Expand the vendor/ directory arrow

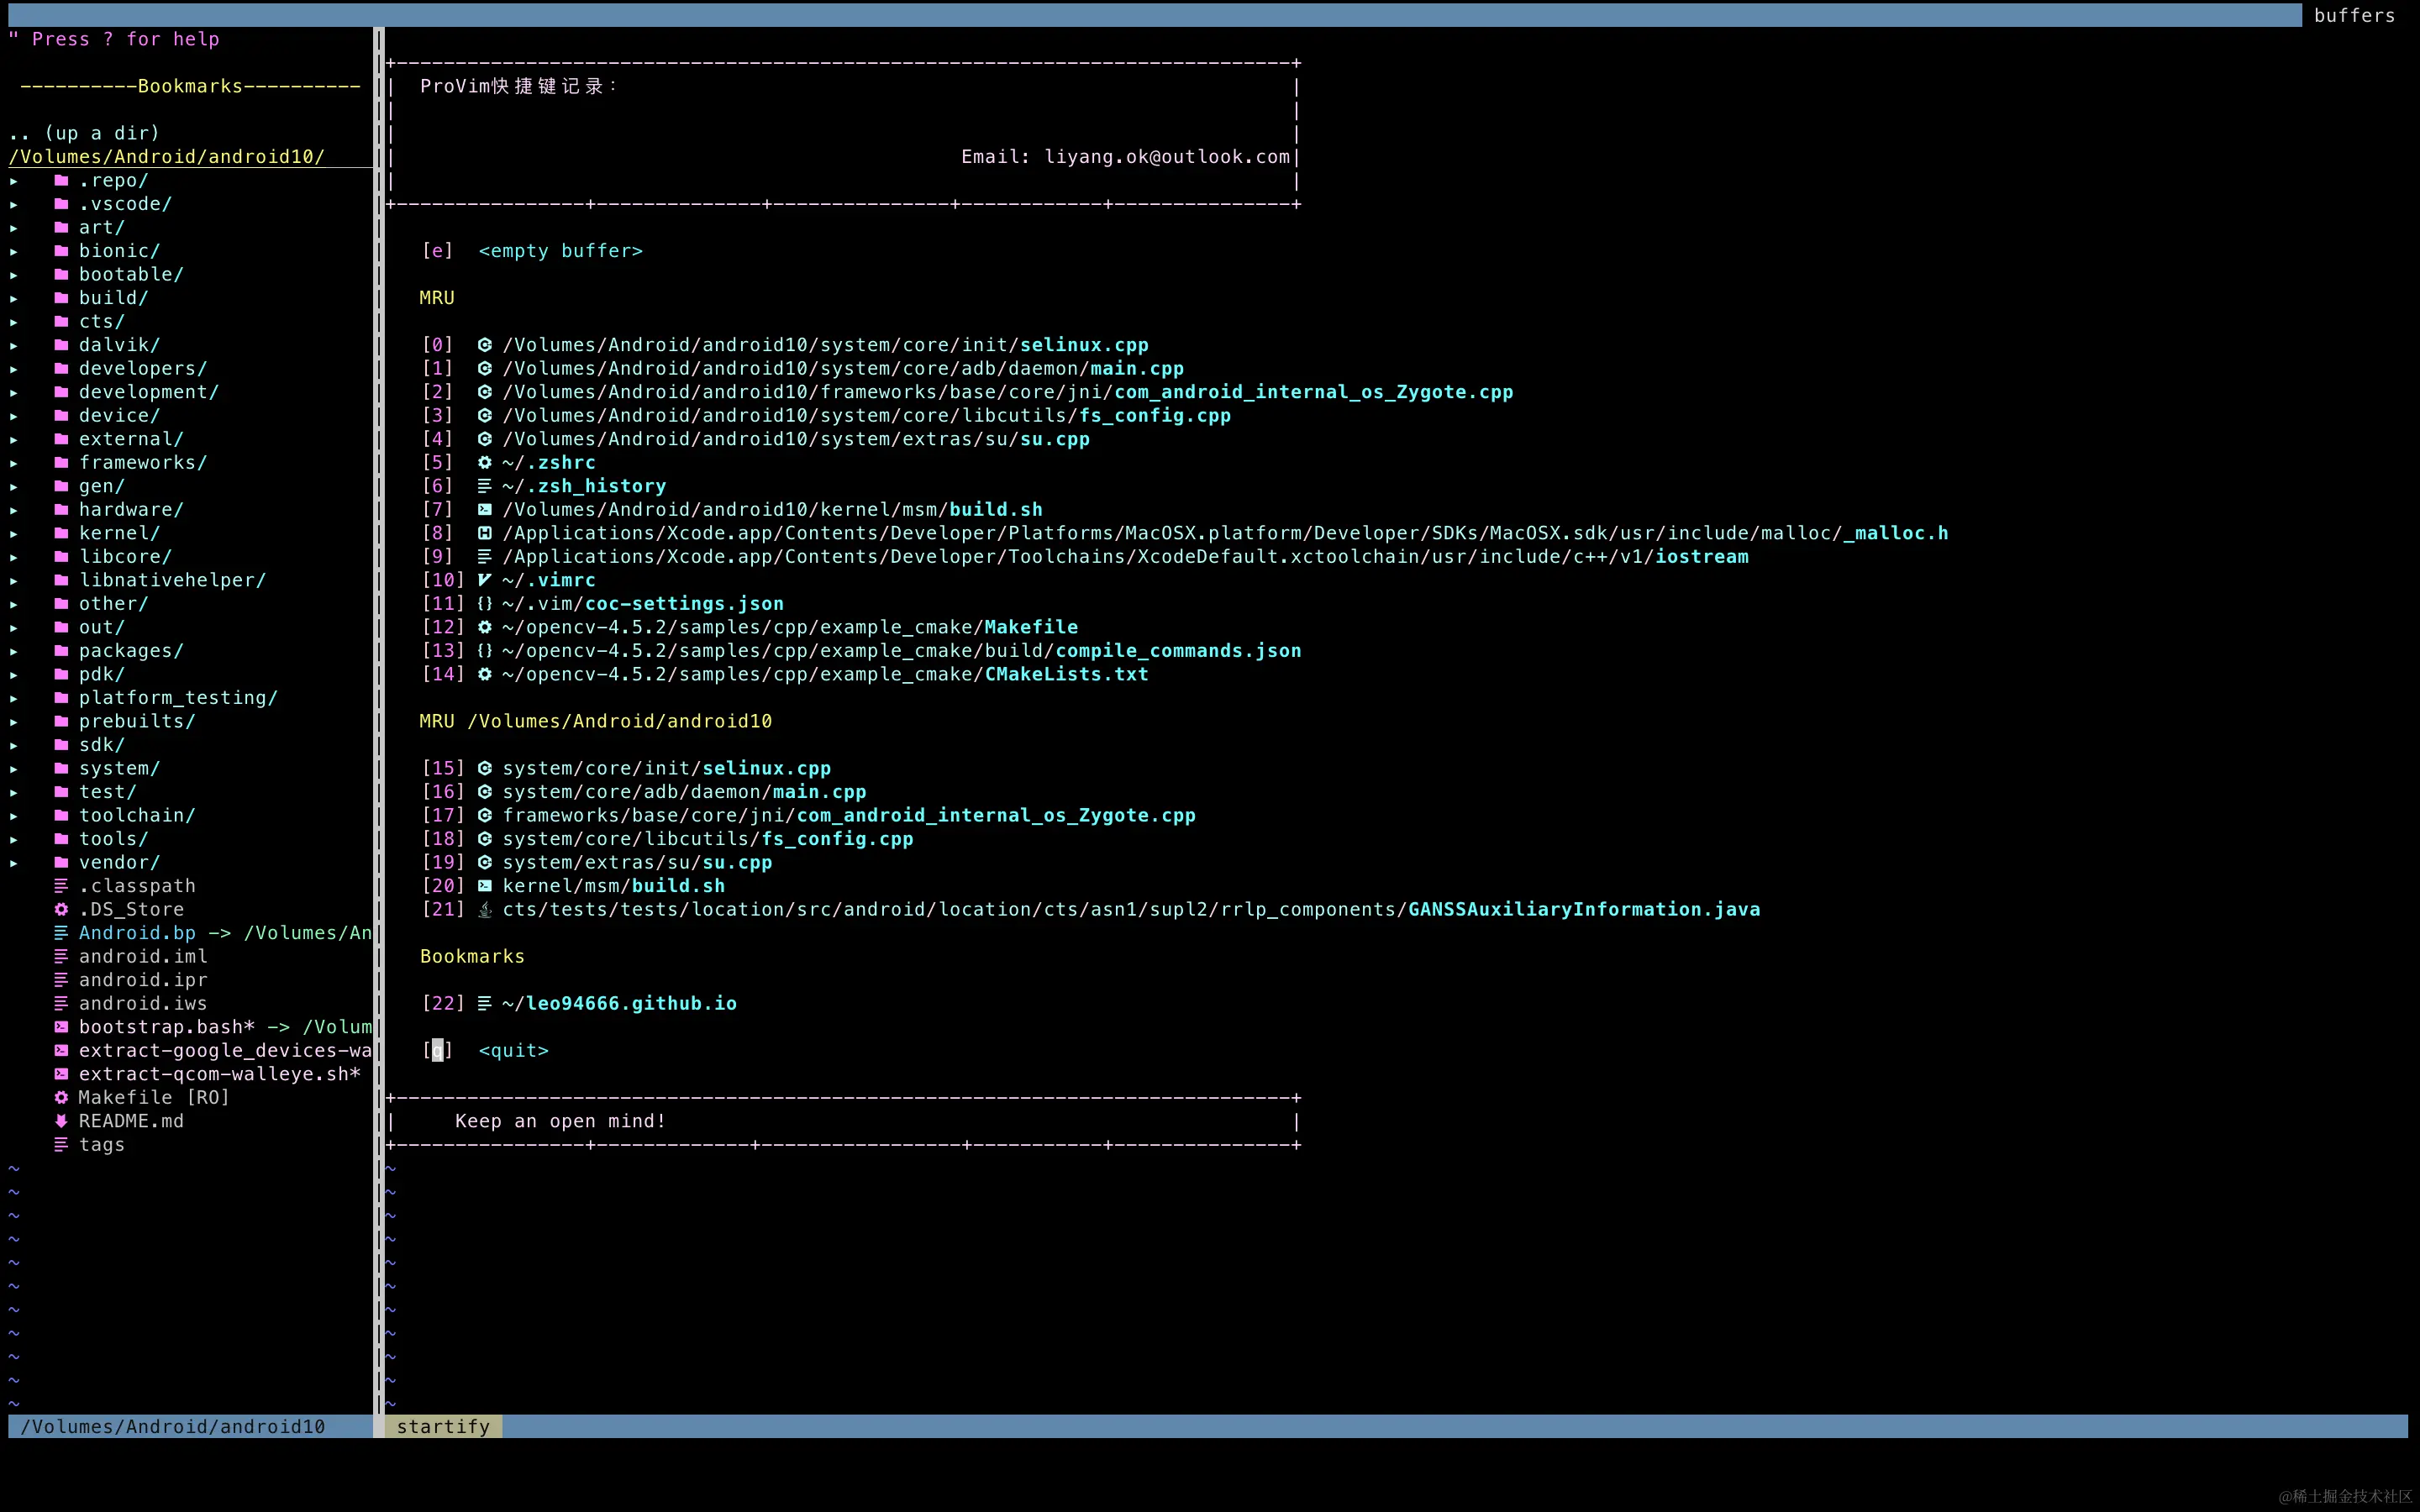click(x=14, y=863)
